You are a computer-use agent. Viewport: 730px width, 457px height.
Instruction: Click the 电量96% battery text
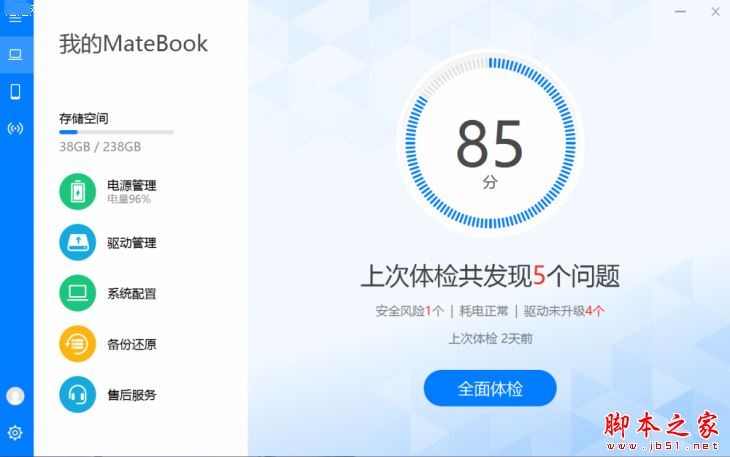click(x=128, y=200)
